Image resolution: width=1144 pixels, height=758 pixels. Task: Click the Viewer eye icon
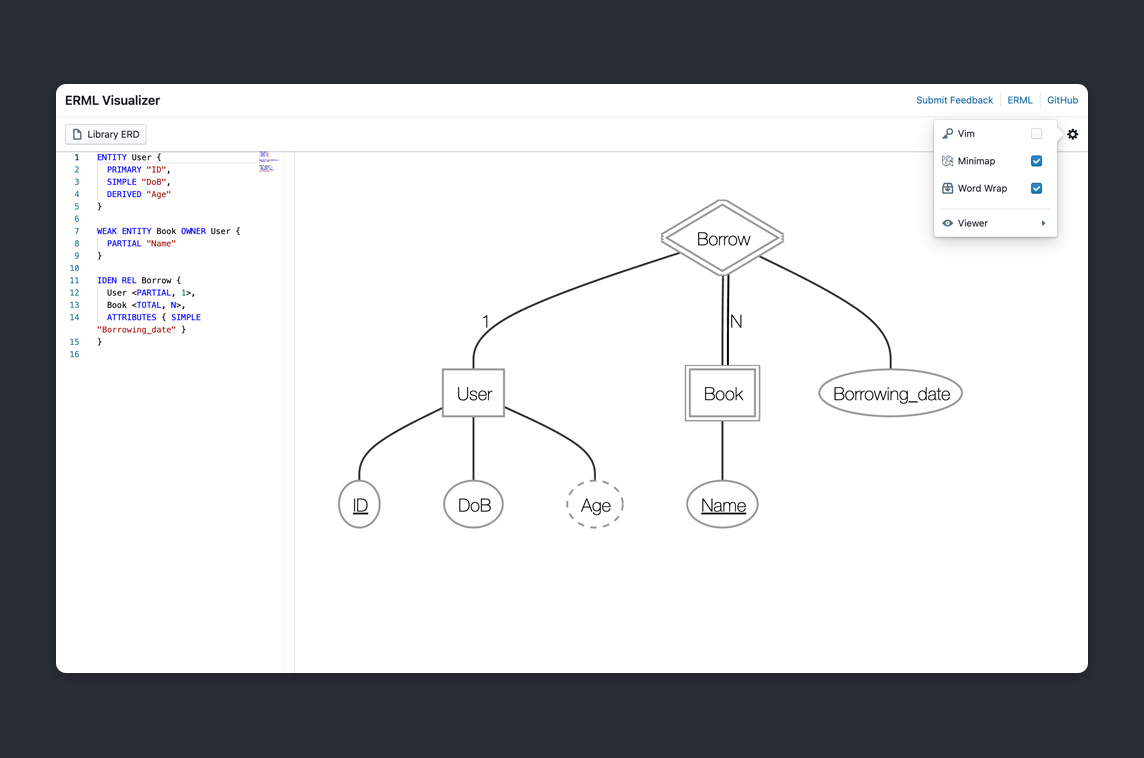point(948,223)
